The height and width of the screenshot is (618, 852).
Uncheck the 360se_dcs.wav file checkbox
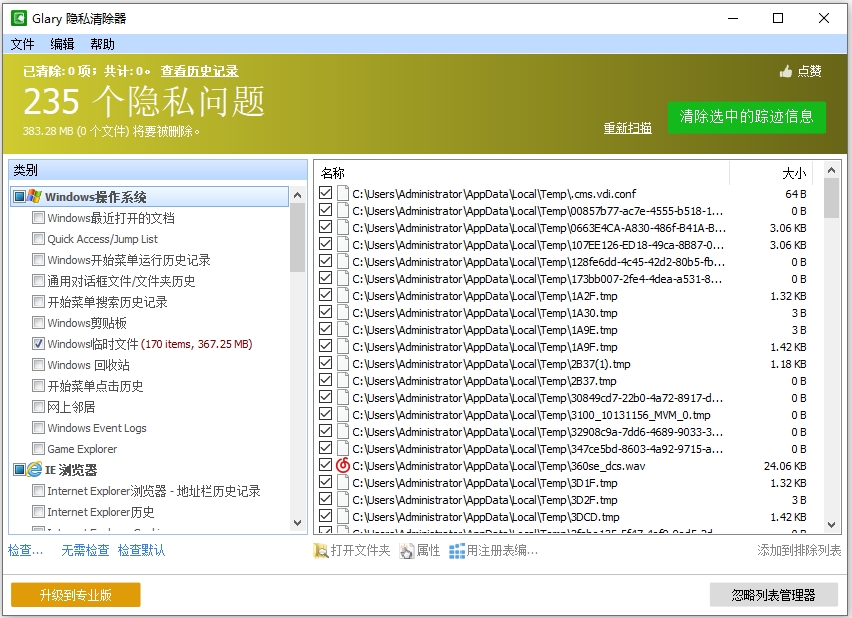325,466
